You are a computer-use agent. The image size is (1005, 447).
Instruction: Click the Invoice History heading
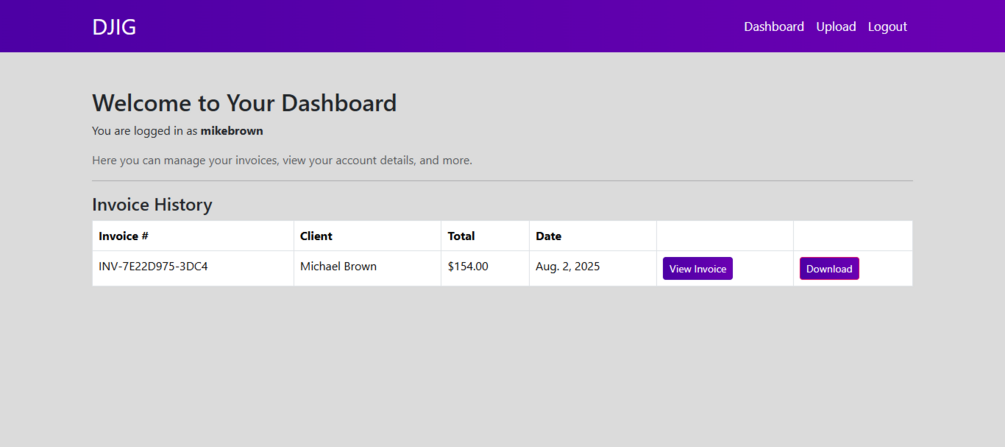152,205
